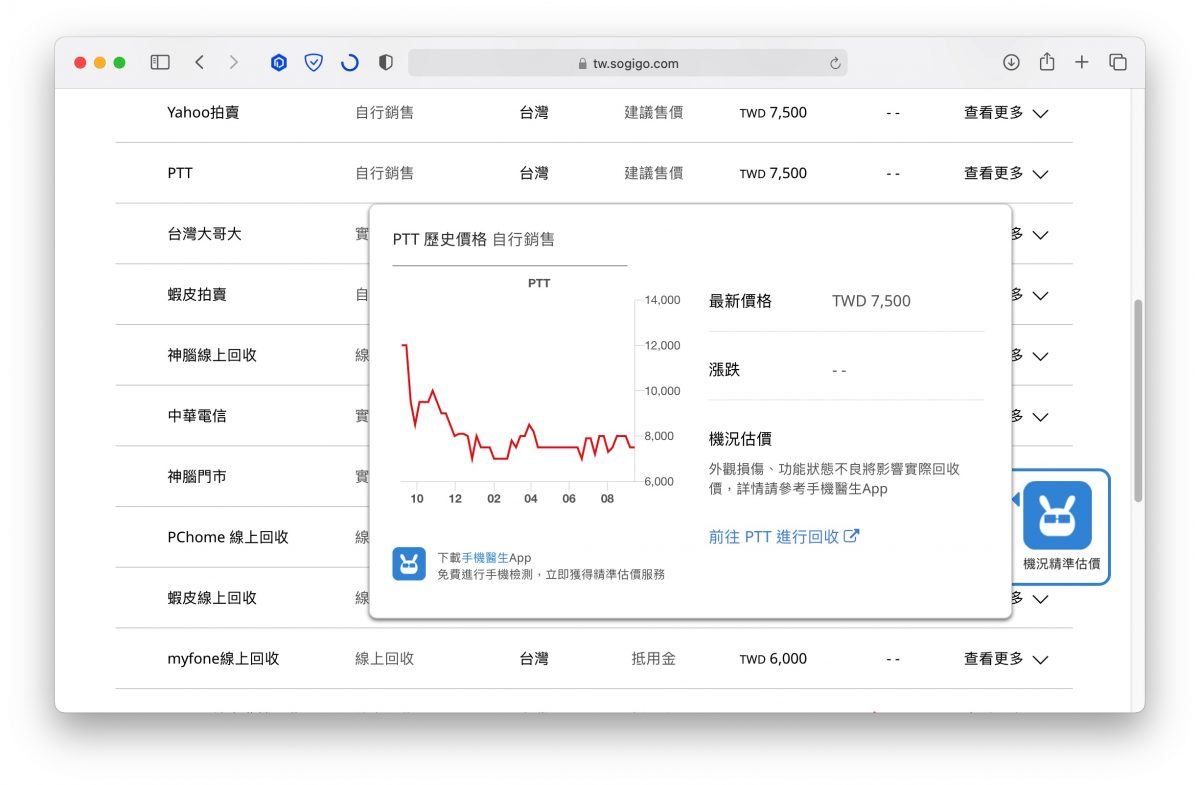The image size is (1200, 785).
Task: Click the chevron in 蝦皮線上回收 row
Action: [1040, 599]
